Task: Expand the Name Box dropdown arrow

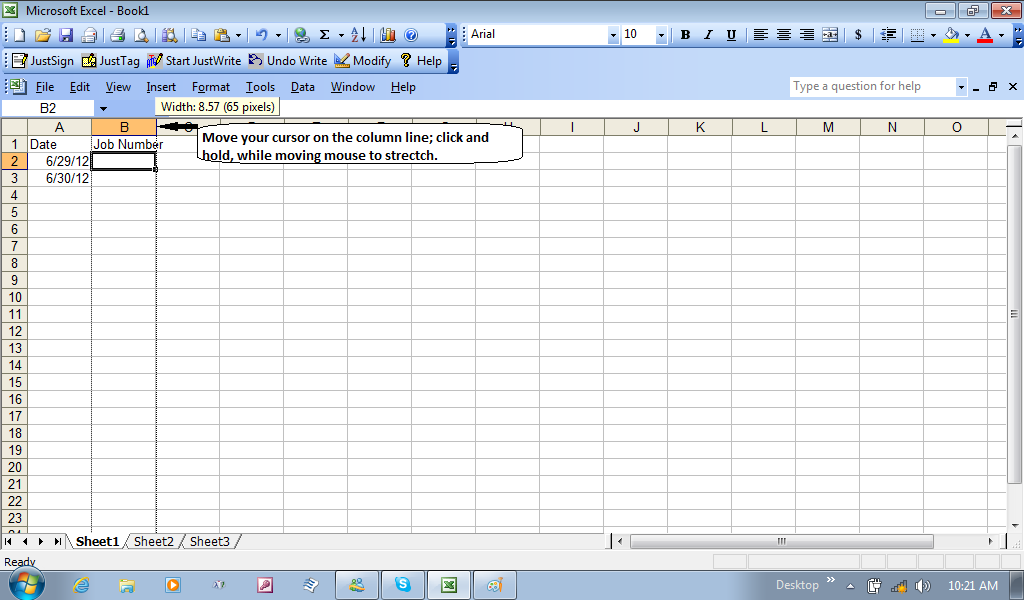Action: tap(103, 108)
